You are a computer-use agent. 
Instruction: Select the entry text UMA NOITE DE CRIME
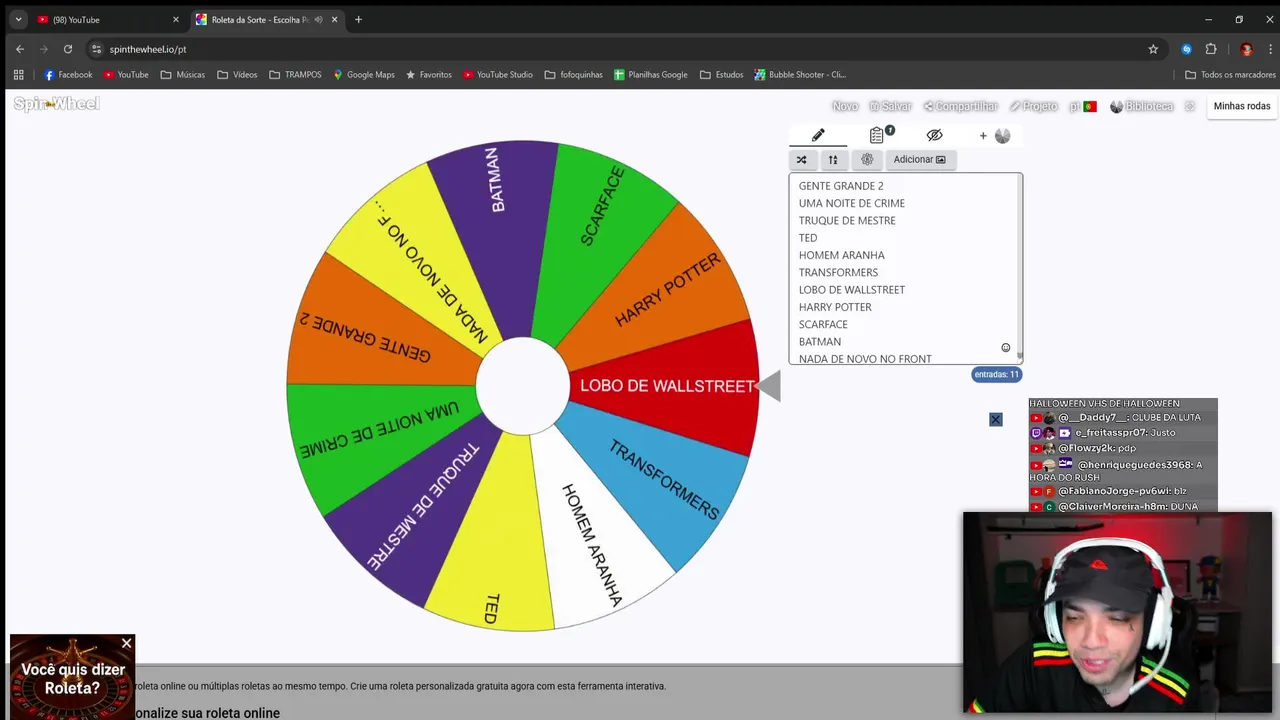coord(852,203)
